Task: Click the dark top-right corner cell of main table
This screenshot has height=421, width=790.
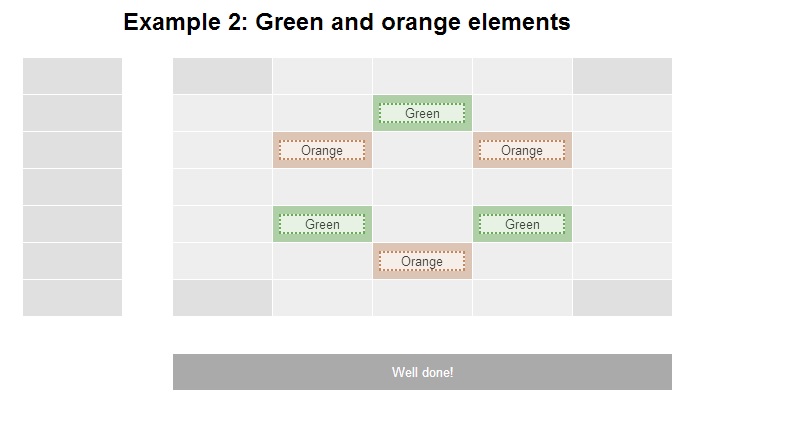Action: (x=622, y=76)
